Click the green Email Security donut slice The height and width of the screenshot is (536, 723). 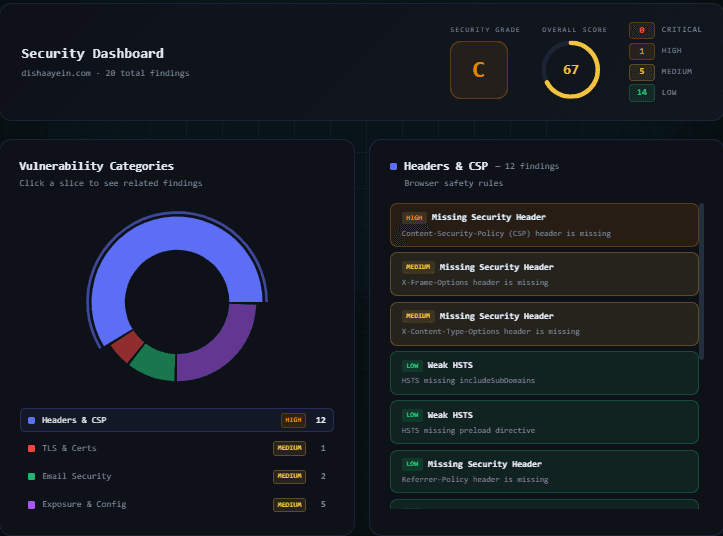click(x=154, y=362)
